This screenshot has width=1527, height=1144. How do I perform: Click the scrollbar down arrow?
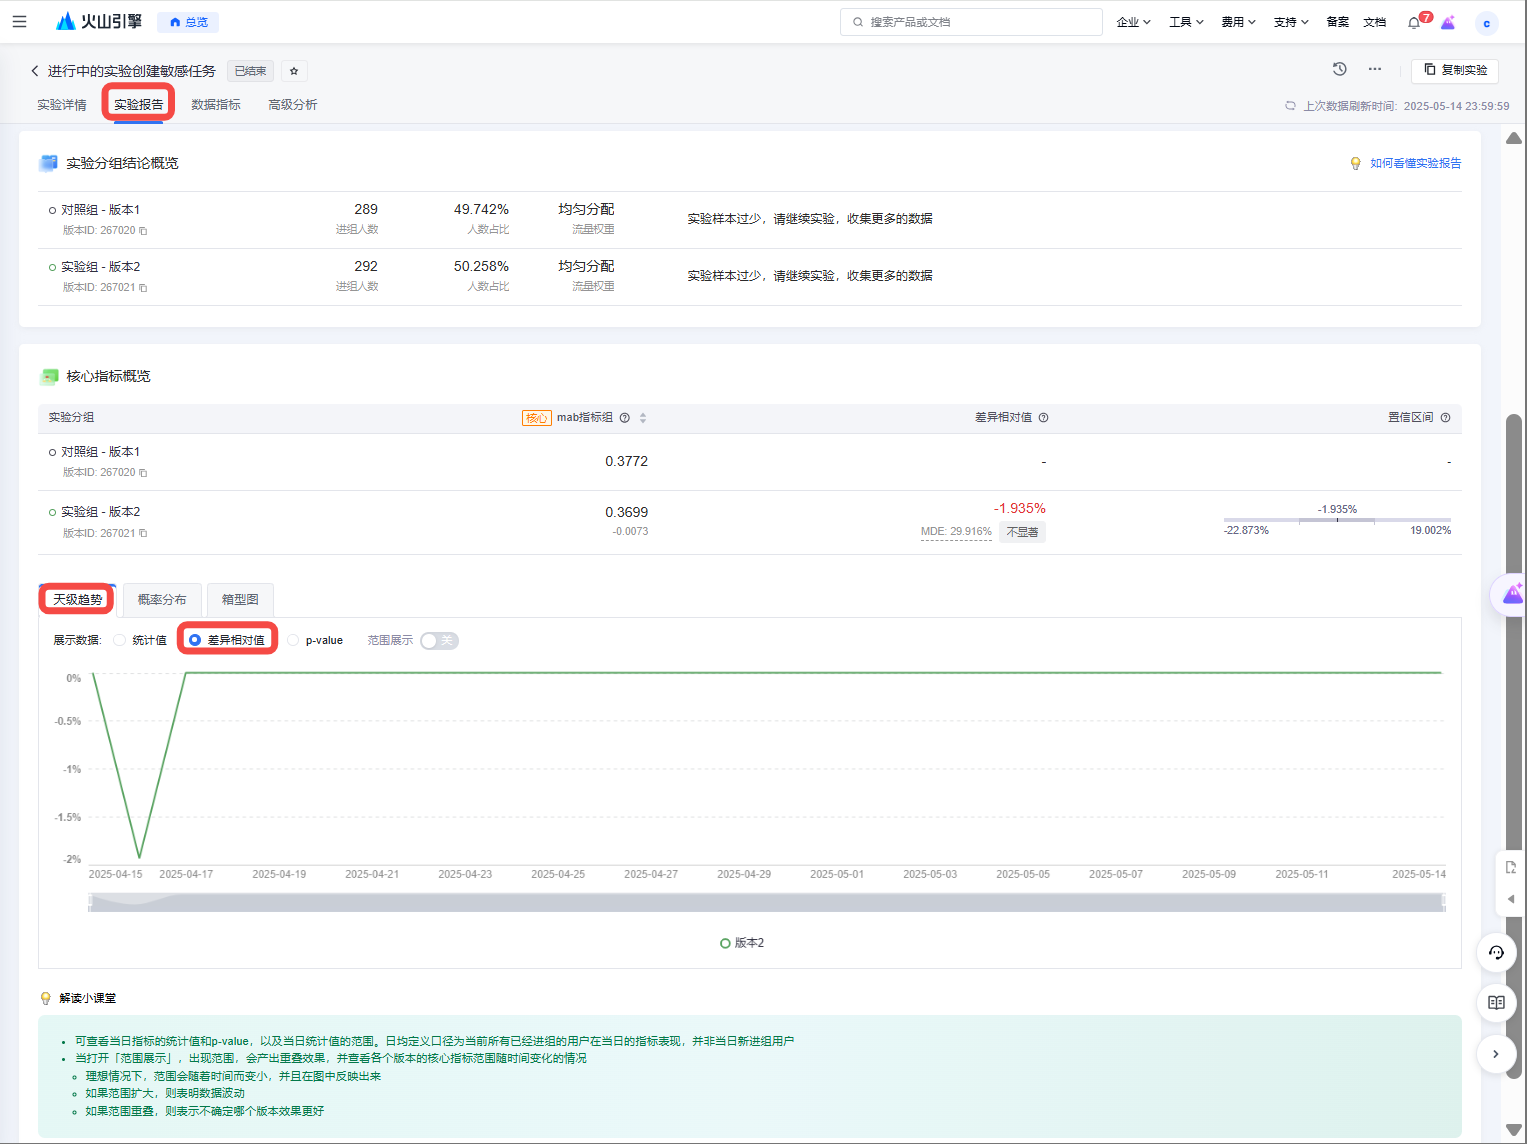click(1514, 1130)
